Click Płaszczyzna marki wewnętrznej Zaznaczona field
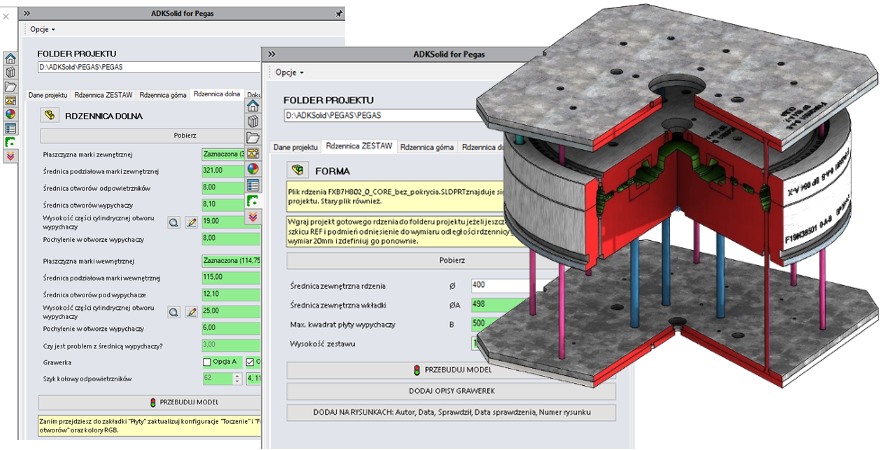 pyautogui.click(x=231, y=261)
